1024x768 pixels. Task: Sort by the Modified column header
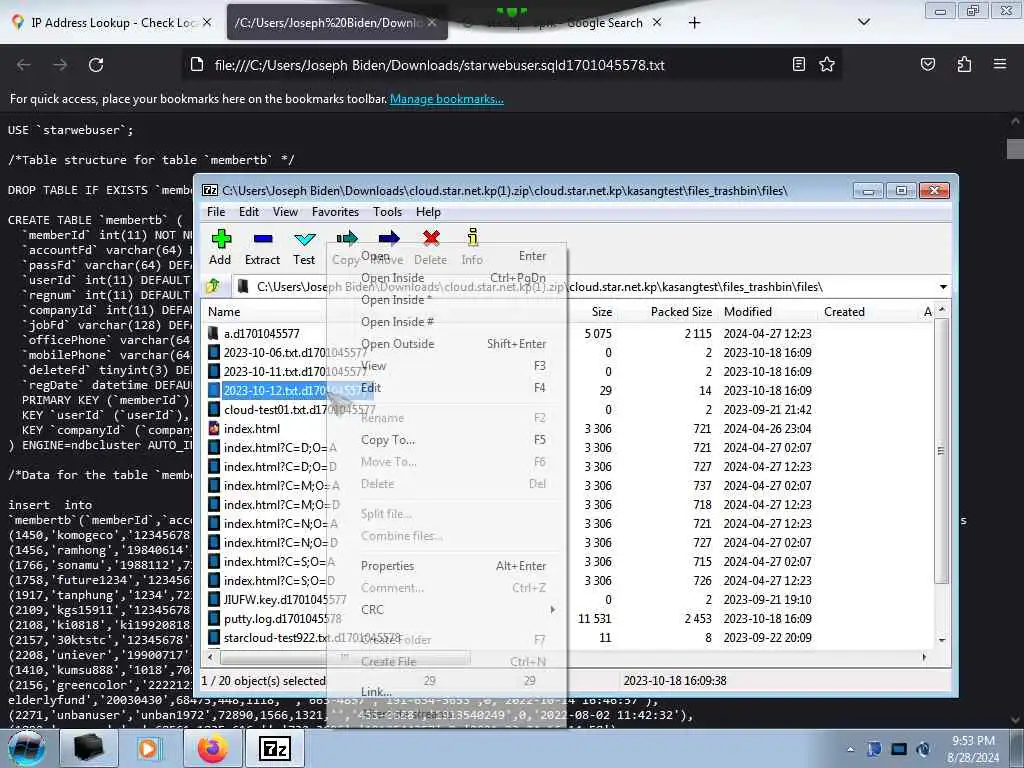pyautogui.click(x=748, y=312)
